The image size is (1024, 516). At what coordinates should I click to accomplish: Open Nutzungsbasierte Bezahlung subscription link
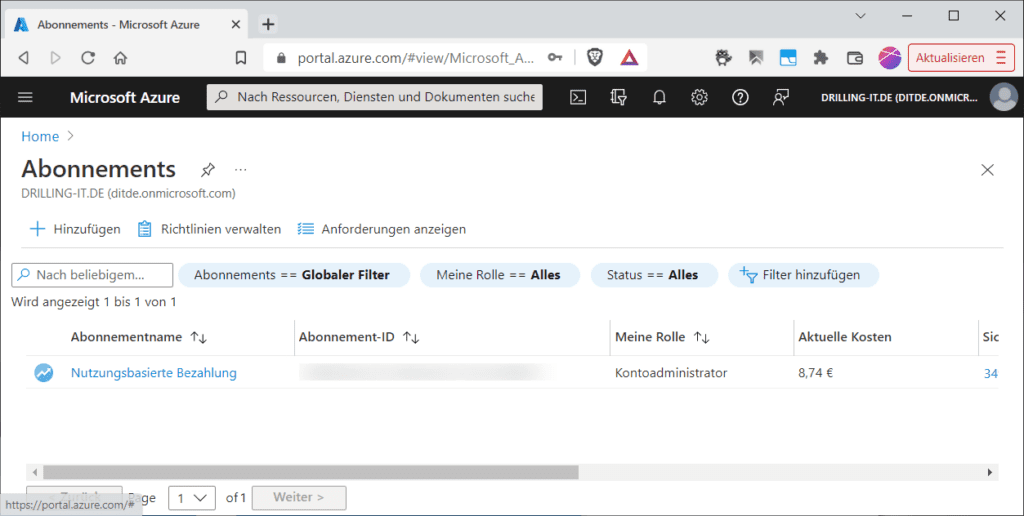tap(153, 373)
